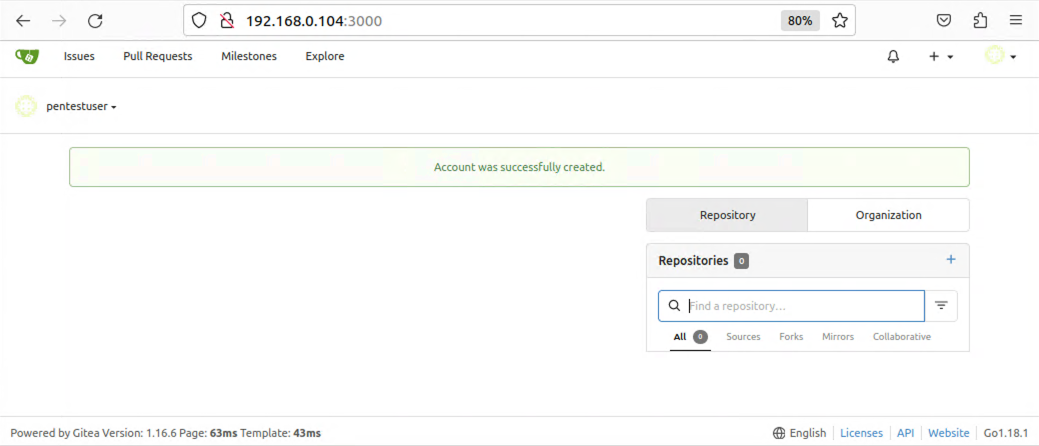Click the Licenses footer link

coord(861,433)
